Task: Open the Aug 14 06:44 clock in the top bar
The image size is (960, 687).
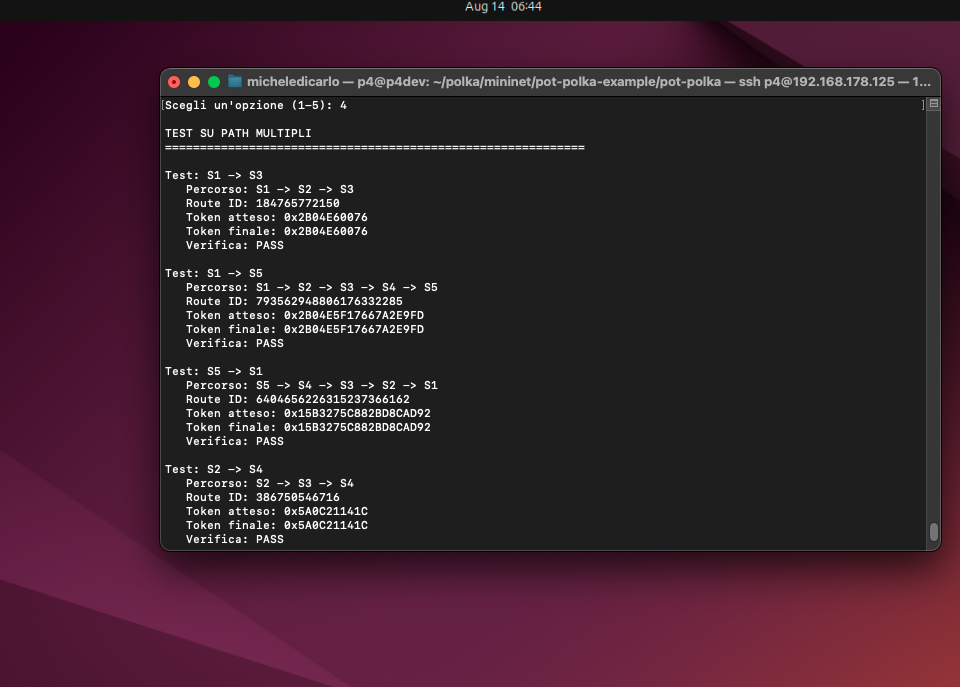Action: [503, 7]
